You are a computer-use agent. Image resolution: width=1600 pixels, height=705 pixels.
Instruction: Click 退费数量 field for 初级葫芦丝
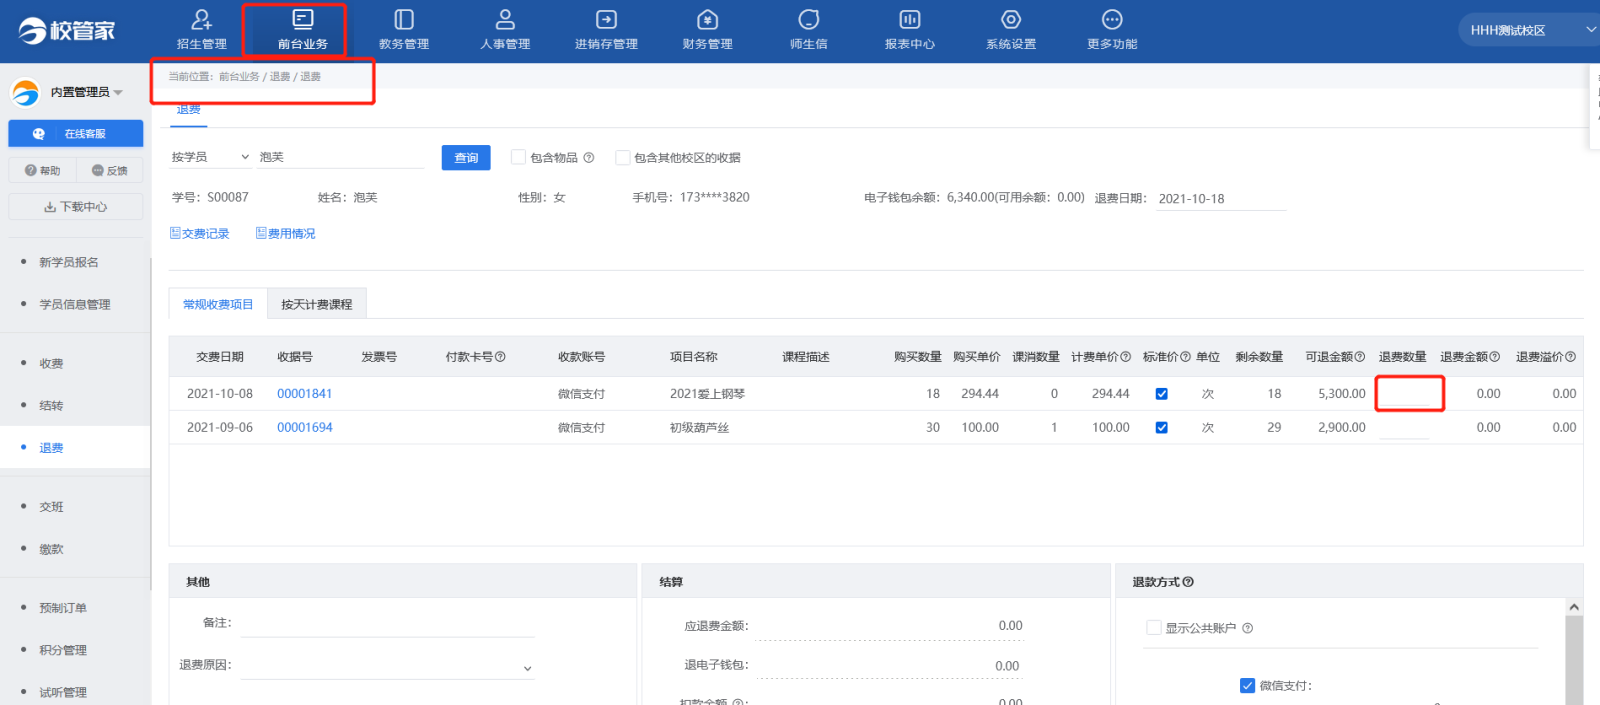[1404, 428]
